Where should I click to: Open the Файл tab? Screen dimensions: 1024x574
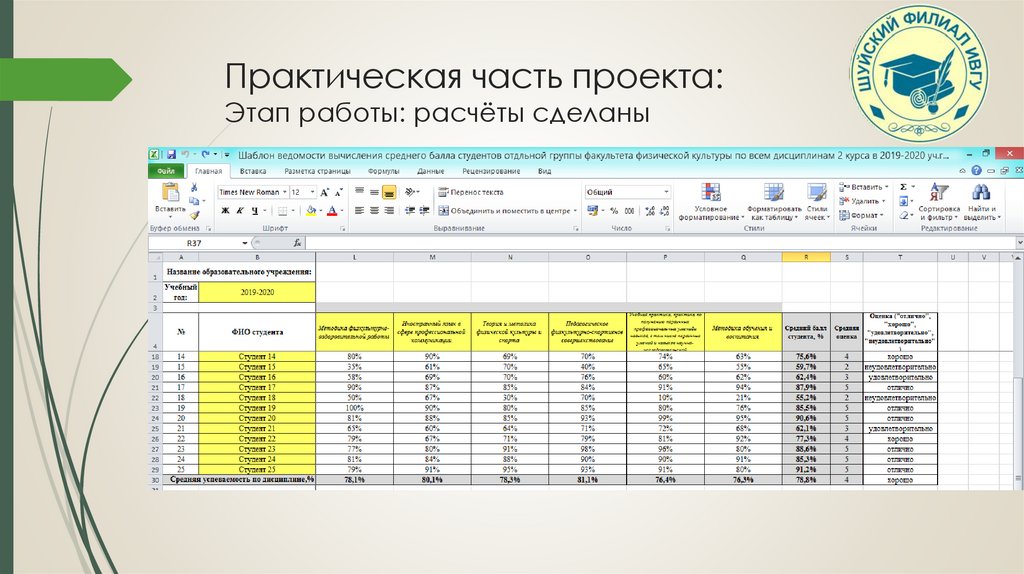coord(166,171)
